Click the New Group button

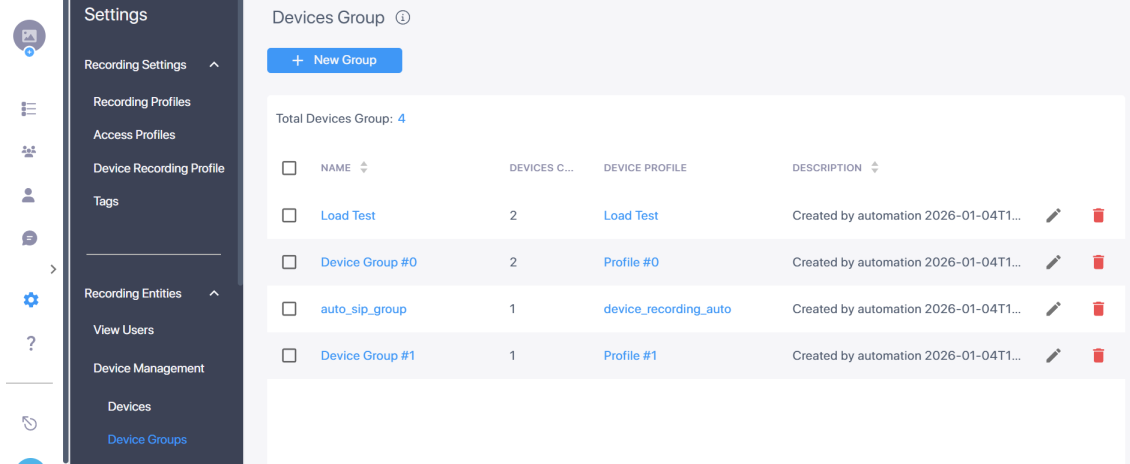click(334, 61)
